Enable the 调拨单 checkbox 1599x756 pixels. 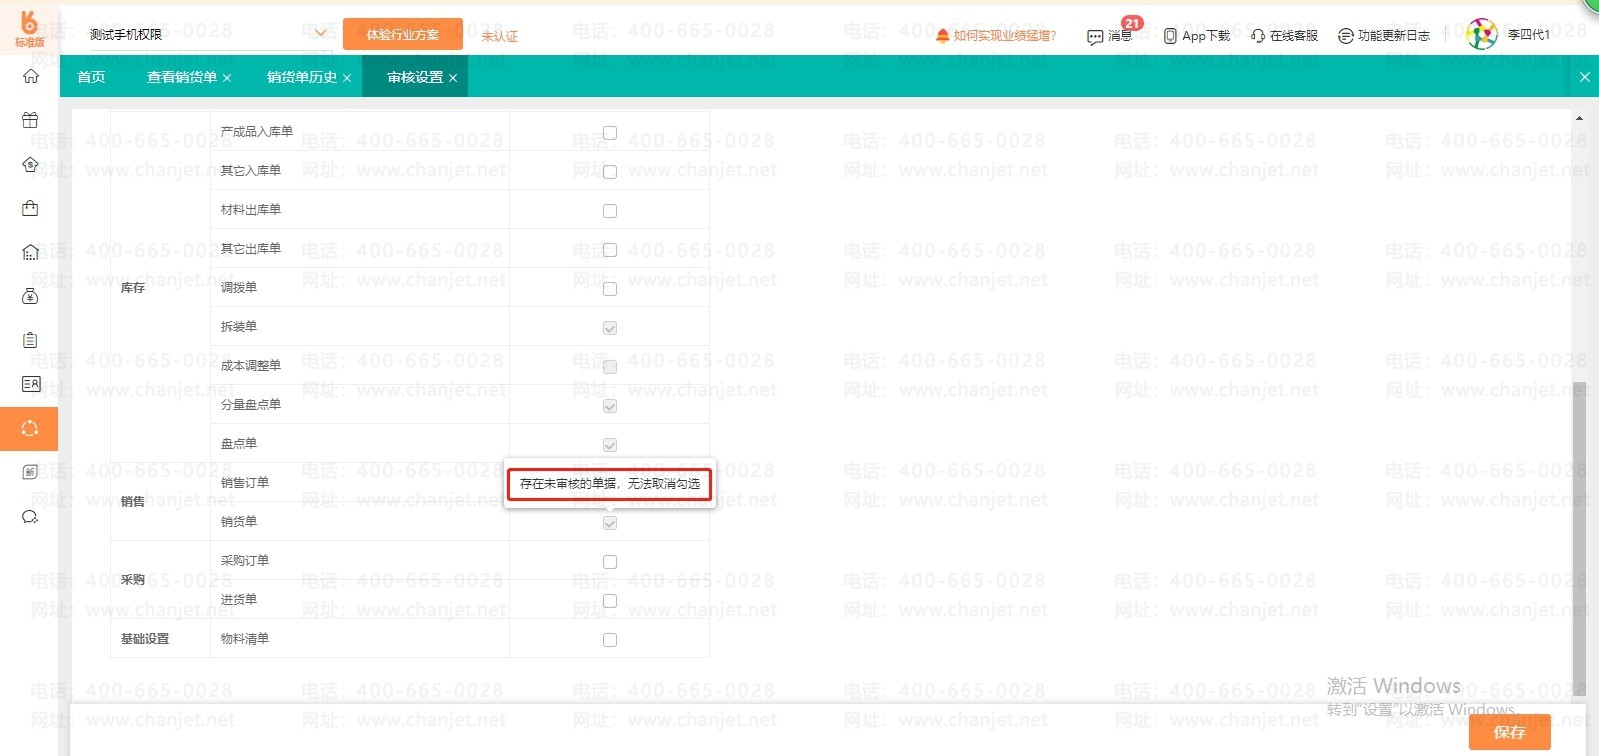pos(610,289)
